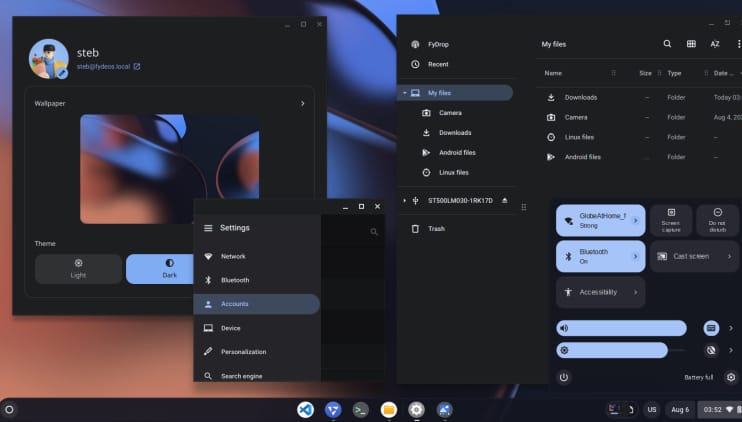Select My files in the sidebar
Screen dimensions: 742x422
point(455,93)
